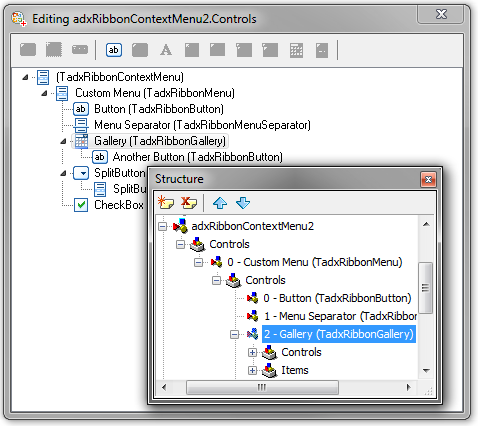Image resolution: width=478 pixels, height=426 pixels.
Task: Click the enabled 'ab' button icon in toolbar
Action: pos(114,50)
